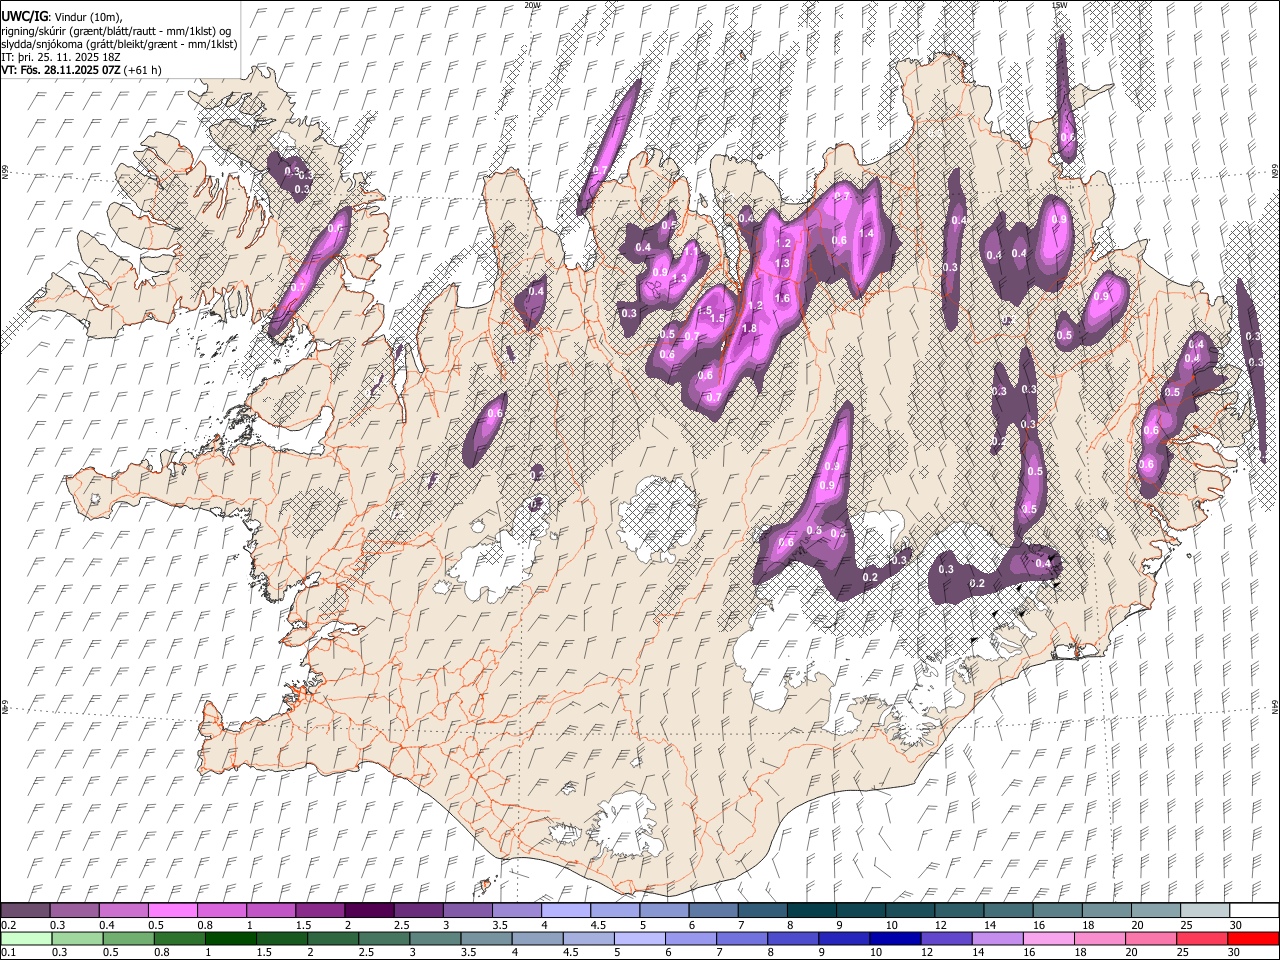1280x960 pixels.
Task: Click the 1.6 snowfall value on the map
Action: tap(782, 298)
